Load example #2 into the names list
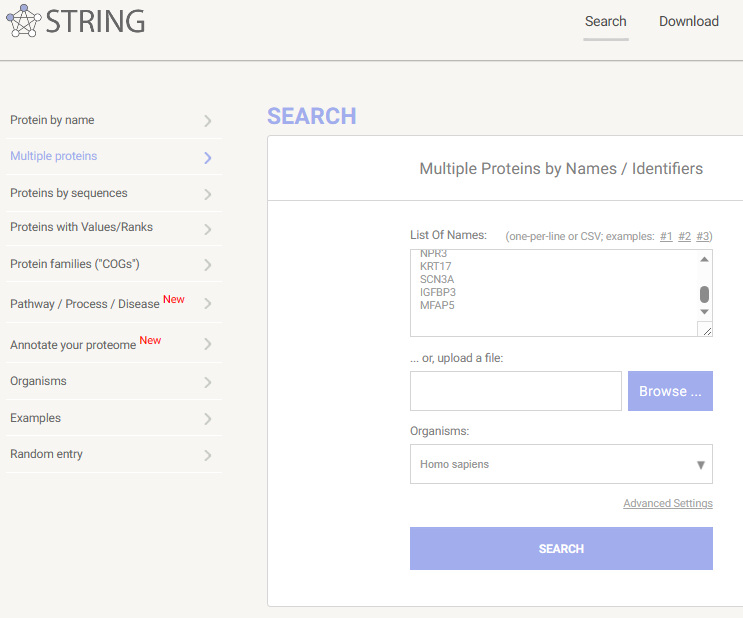Screen dimensions: 743x618 coord(684,236)
